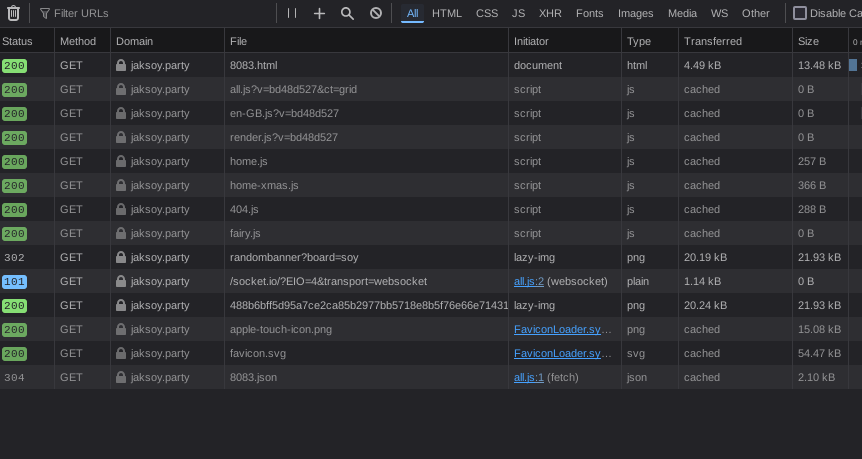Screen dimensions: 862x459
Task: Open the all.js:1 fetch initiator link
Action: pos(529,377)
